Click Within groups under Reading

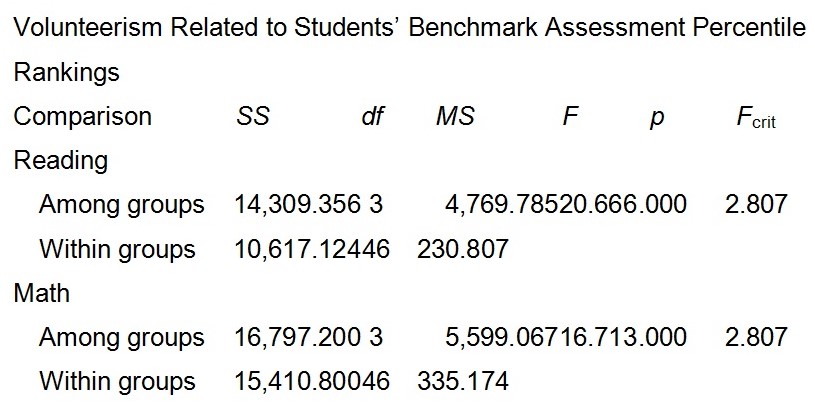tap(117, 249)
